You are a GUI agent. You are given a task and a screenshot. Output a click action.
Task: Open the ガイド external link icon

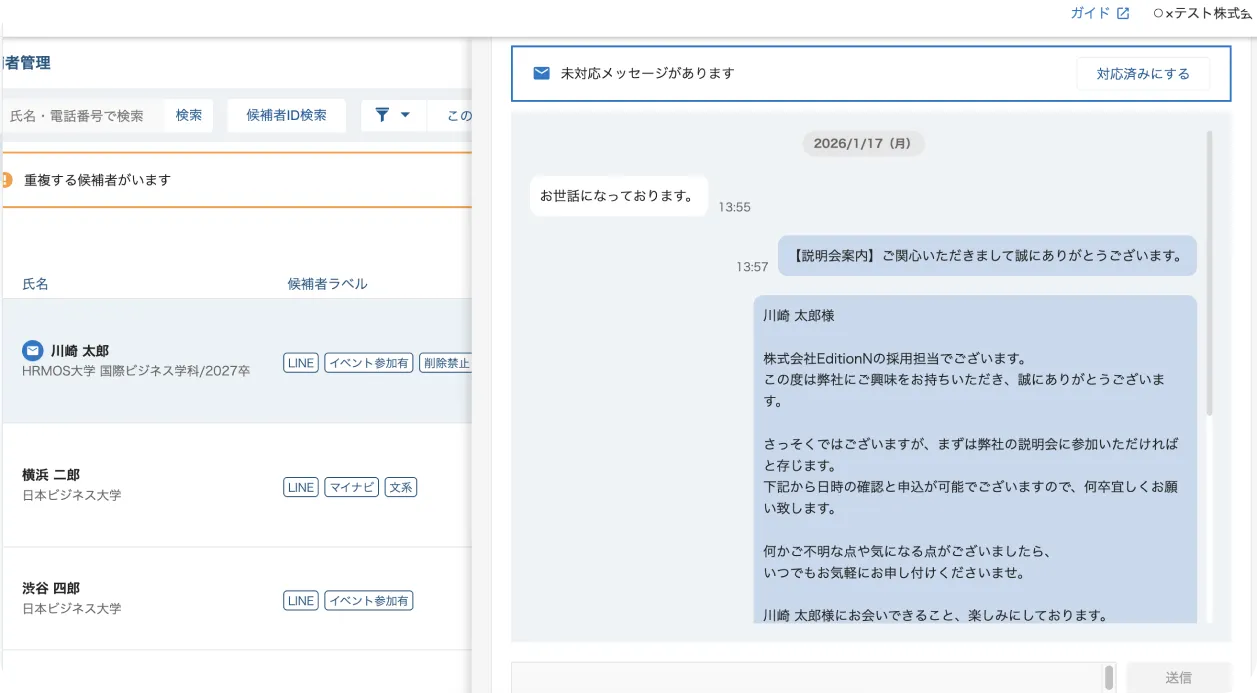pos(1123,14)
